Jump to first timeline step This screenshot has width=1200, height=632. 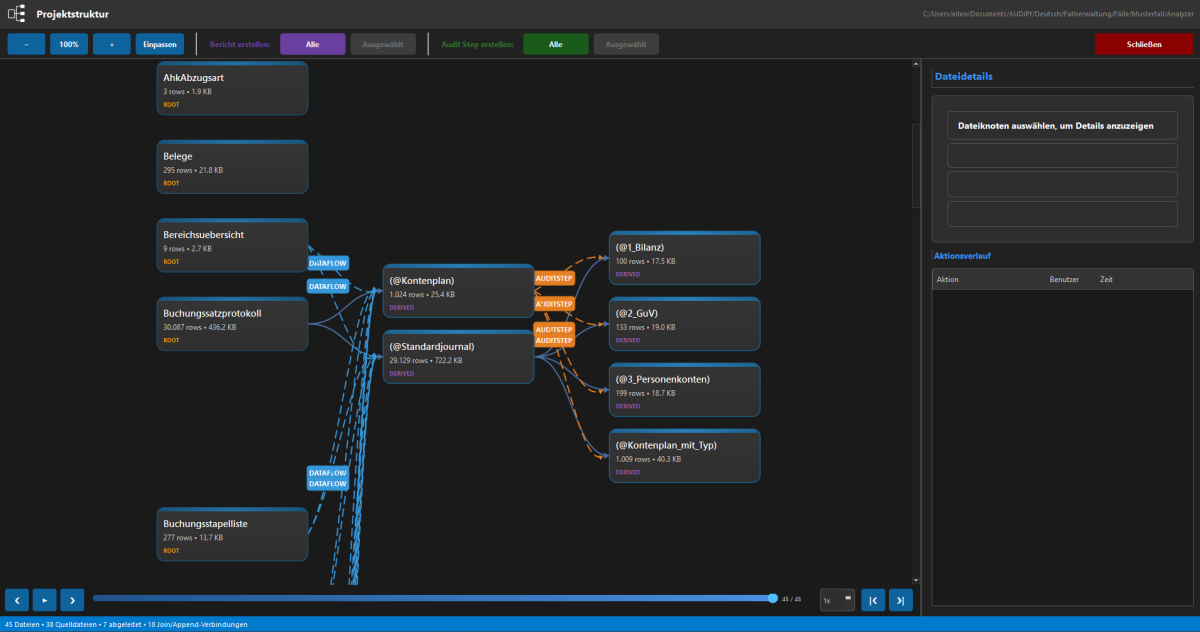click(x=873, y=600)
